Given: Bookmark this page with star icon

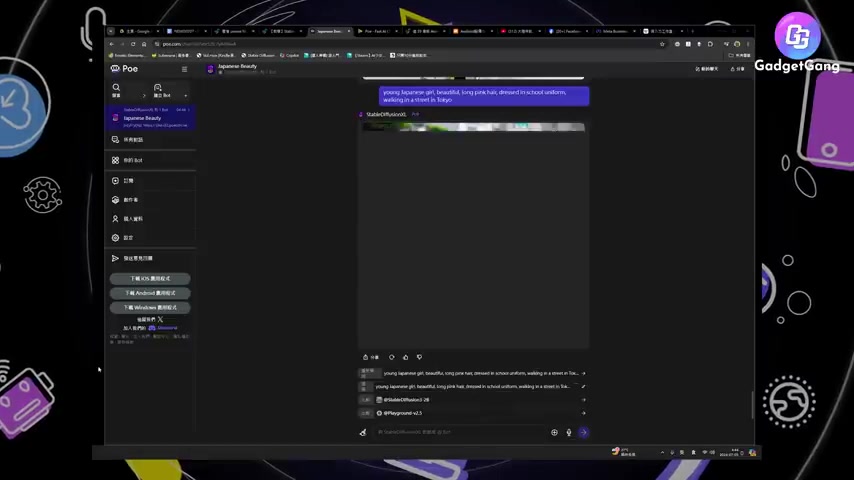Looking at the screenshot, I should pyautogui.click(x=662, y=44).
